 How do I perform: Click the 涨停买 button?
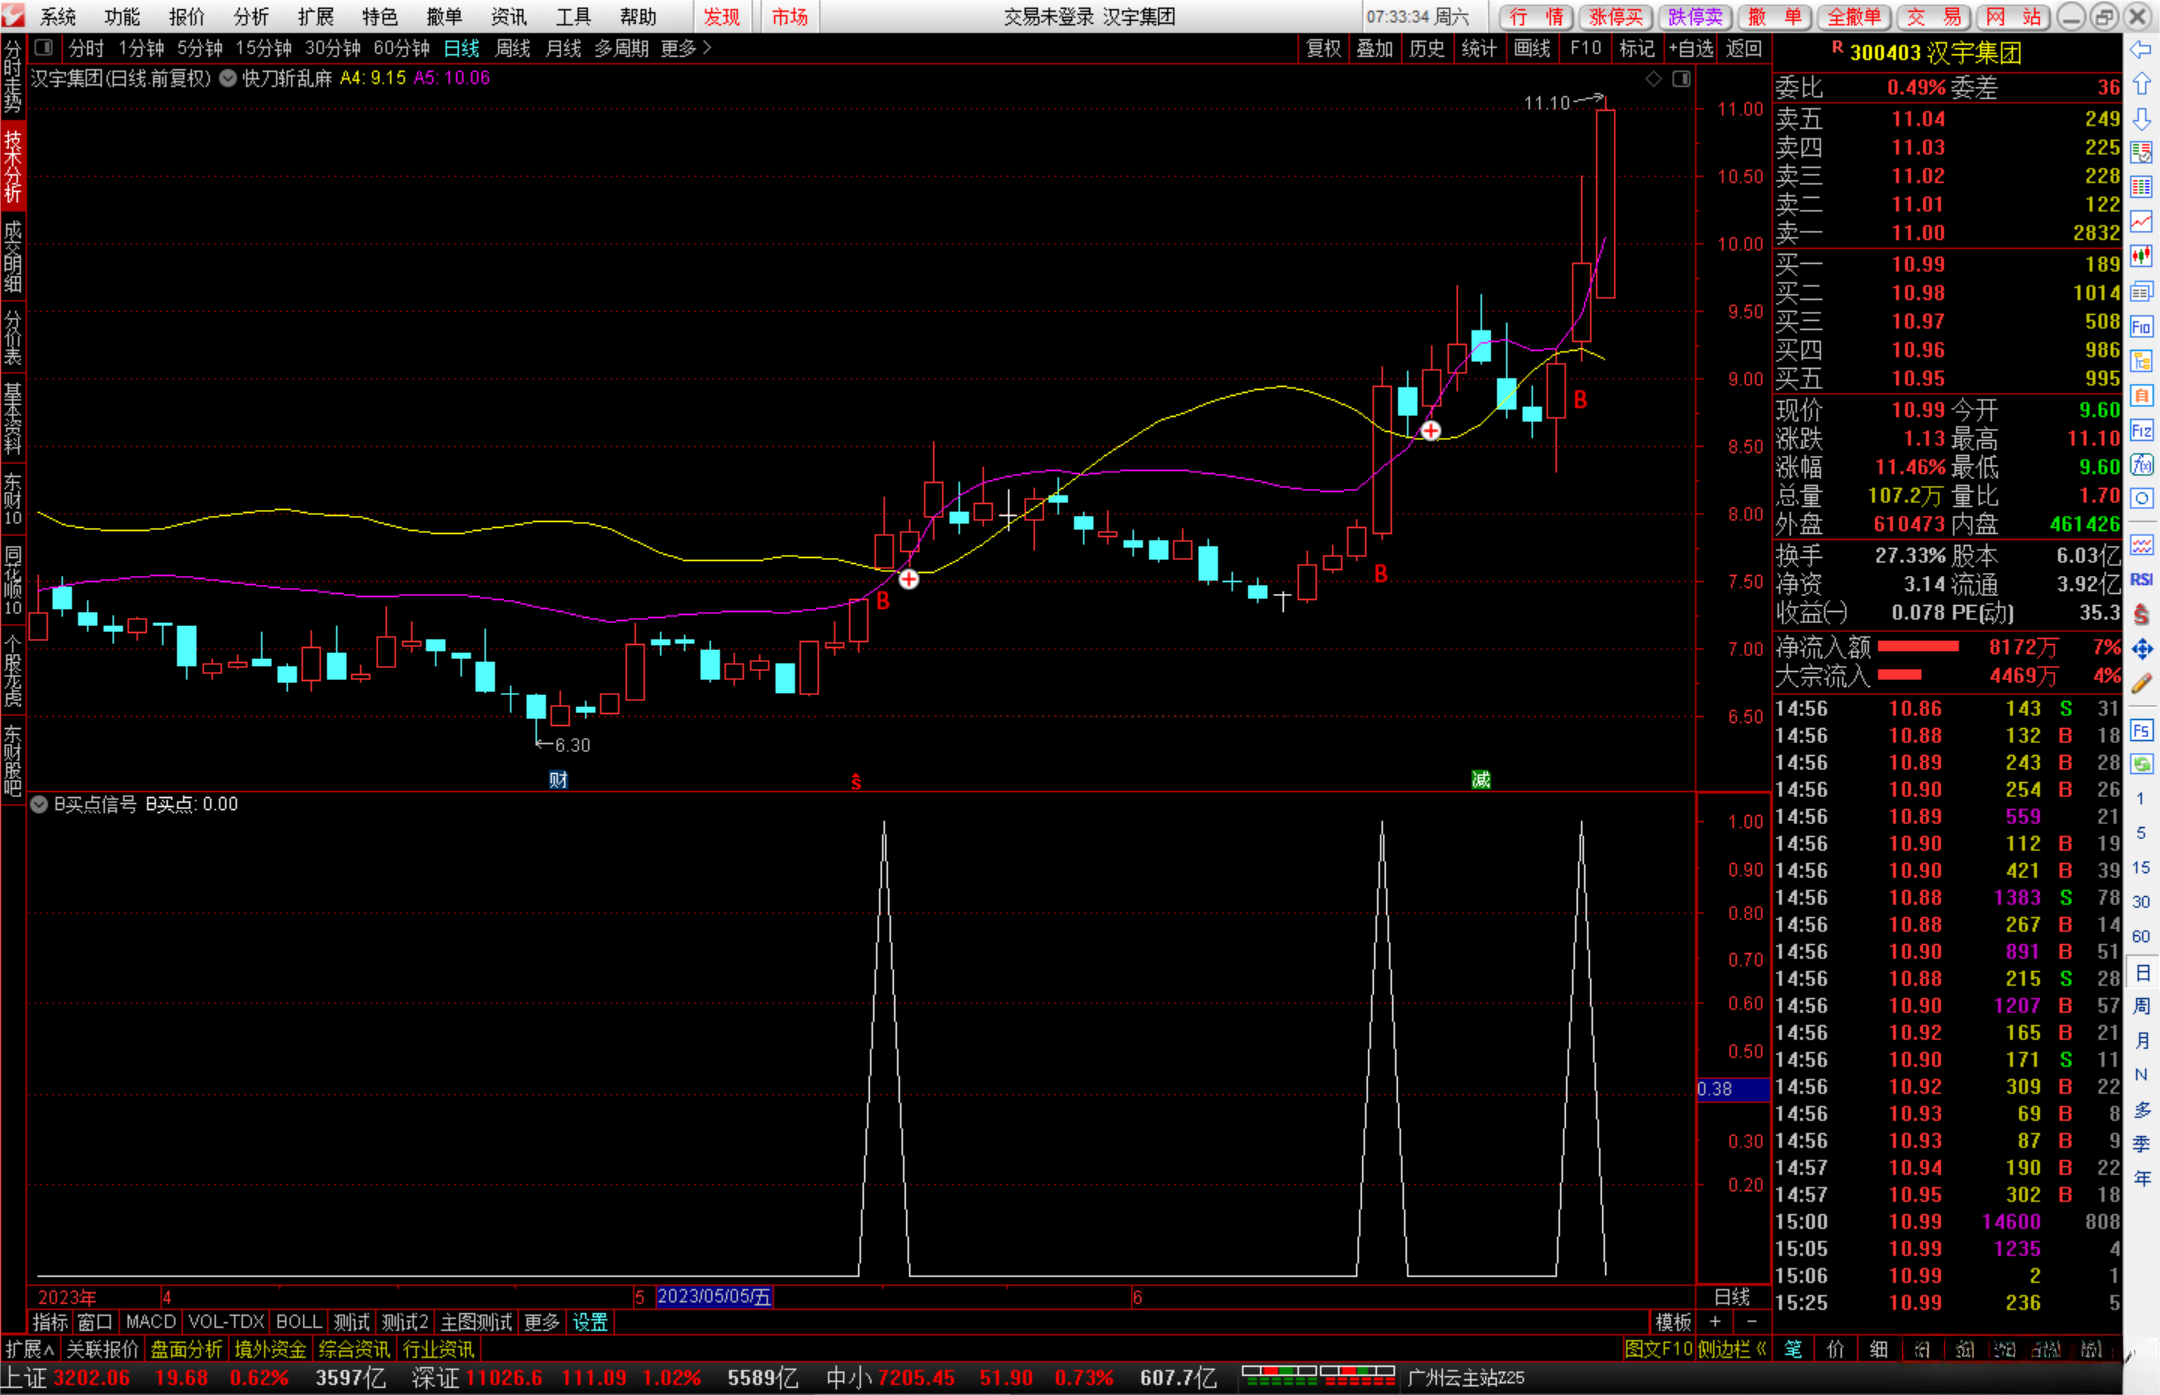[x=1616, y=16]
